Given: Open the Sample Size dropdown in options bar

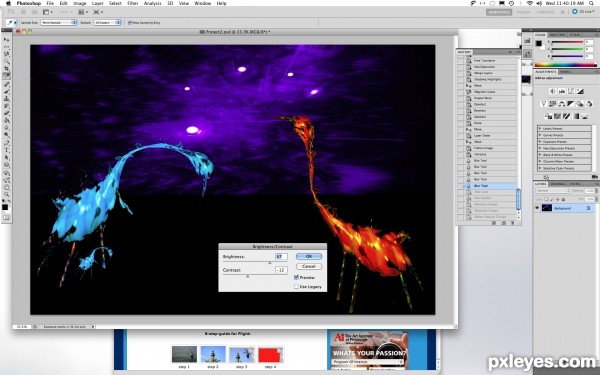Looking at the screenshot, I should pos(59,23).
